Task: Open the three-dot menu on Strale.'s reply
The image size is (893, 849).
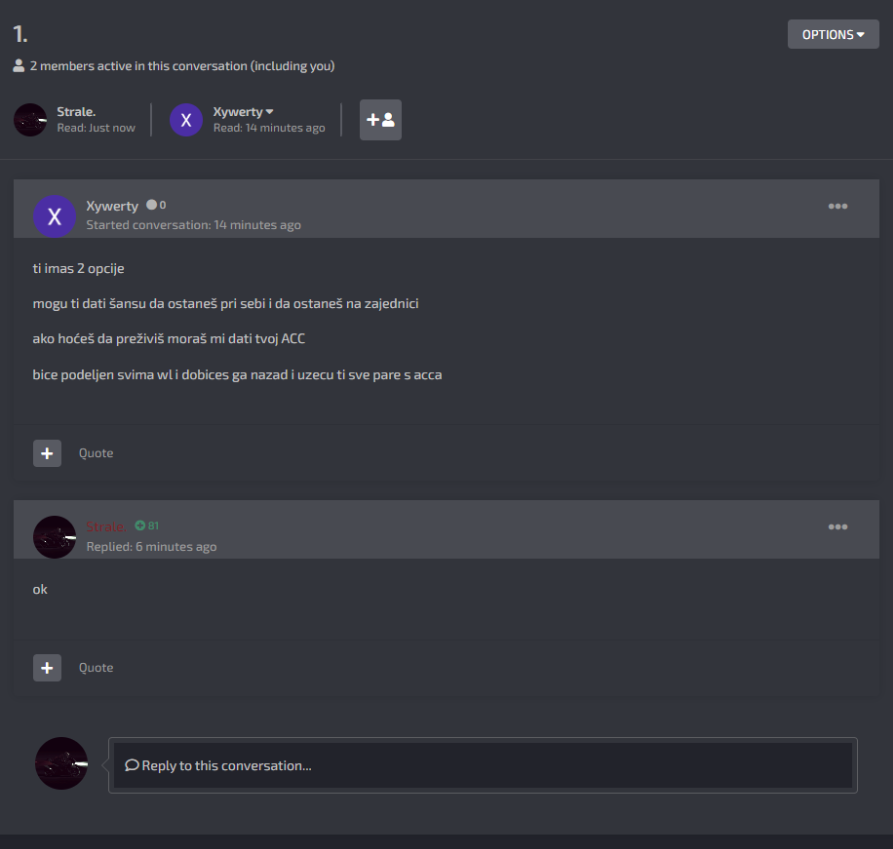Action: point(837,527)
